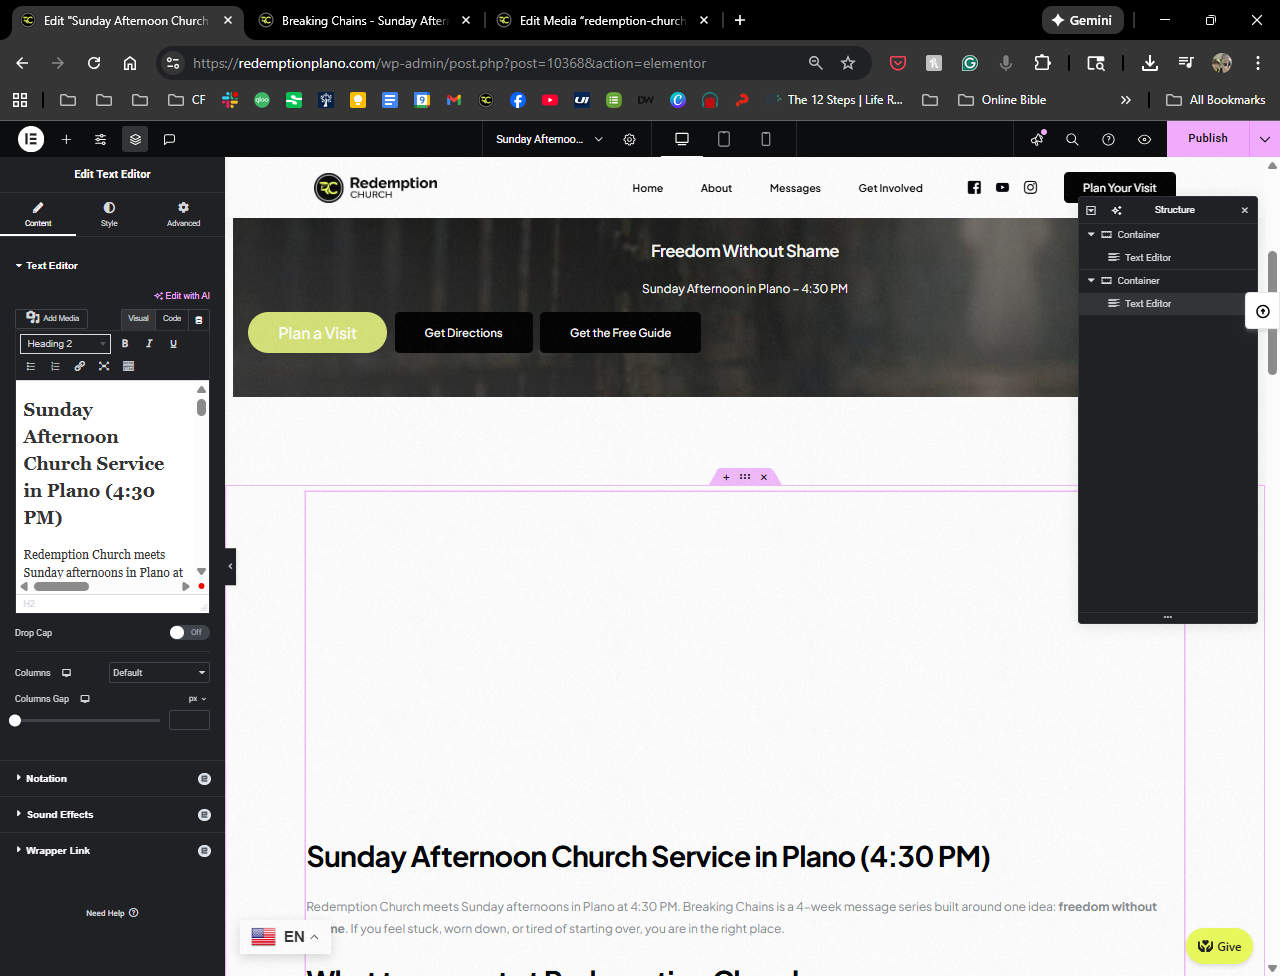Switch to tablet responsive view
Screen dimensions: 1280x976
724,139
